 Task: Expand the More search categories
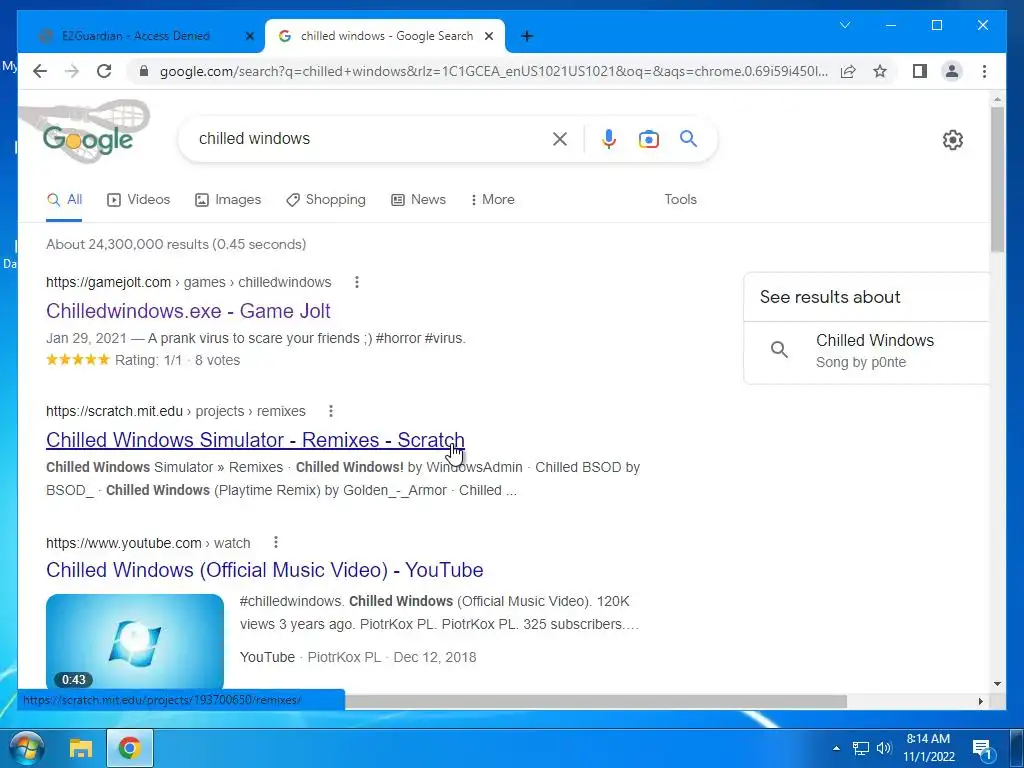click(x=492, y=200)
